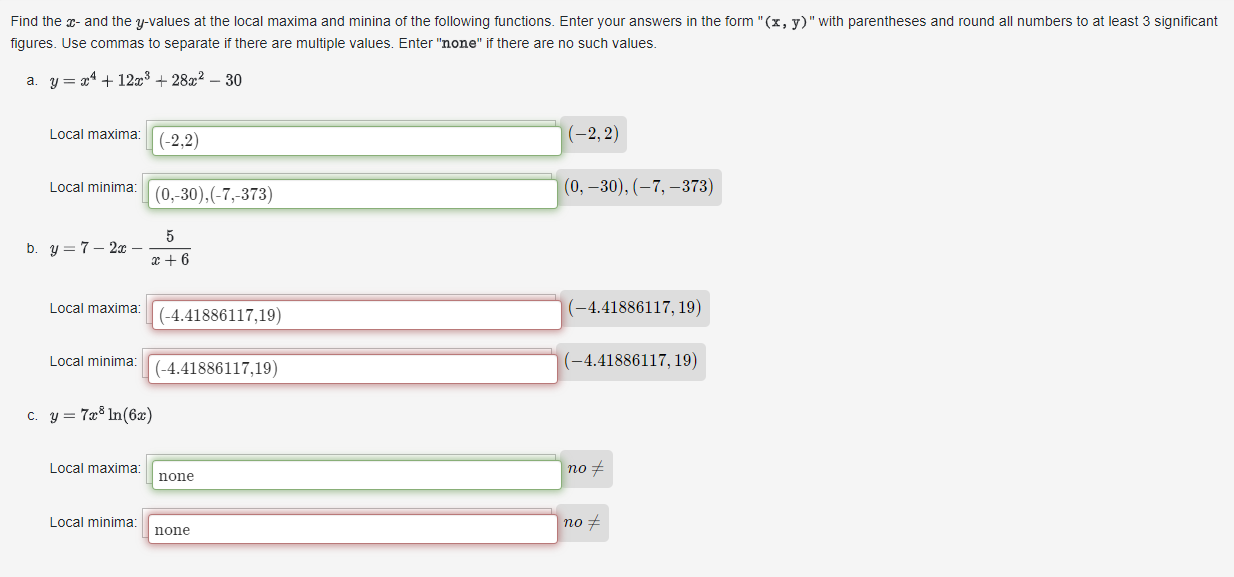Click the part b equation with fraction 5/(x+6)

click(x=119, y=247)
